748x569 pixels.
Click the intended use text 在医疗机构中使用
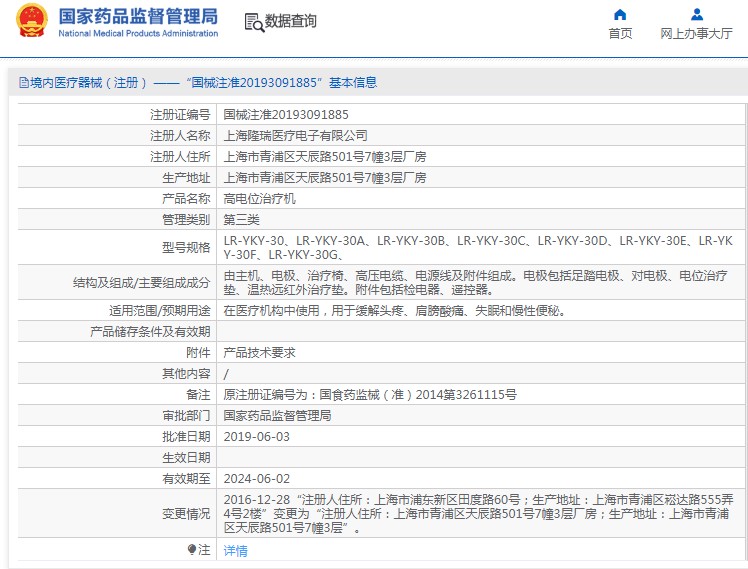(x=395, y=310)
